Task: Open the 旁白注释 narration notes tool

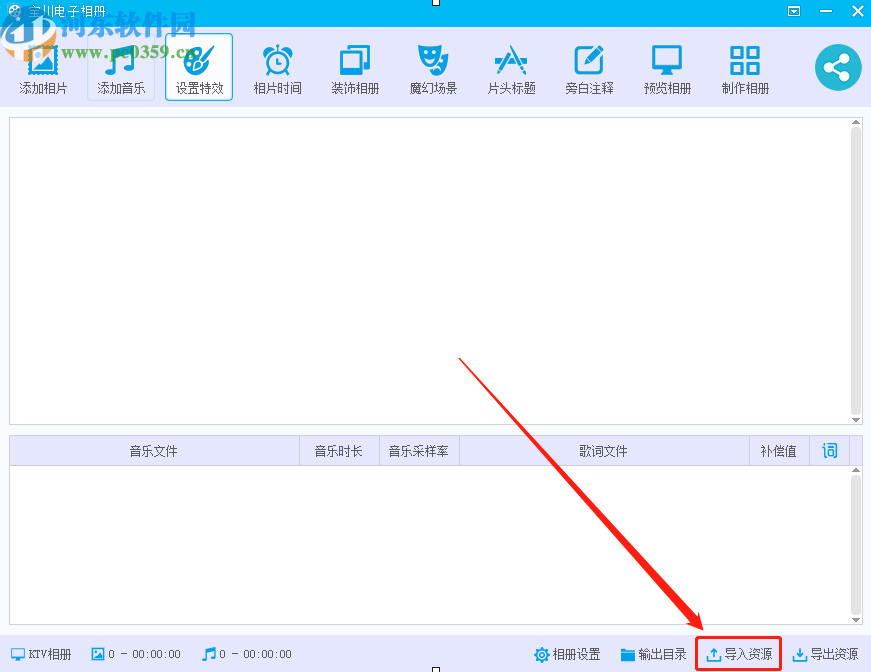Action: pyautogui.click(x=589, y=68)
